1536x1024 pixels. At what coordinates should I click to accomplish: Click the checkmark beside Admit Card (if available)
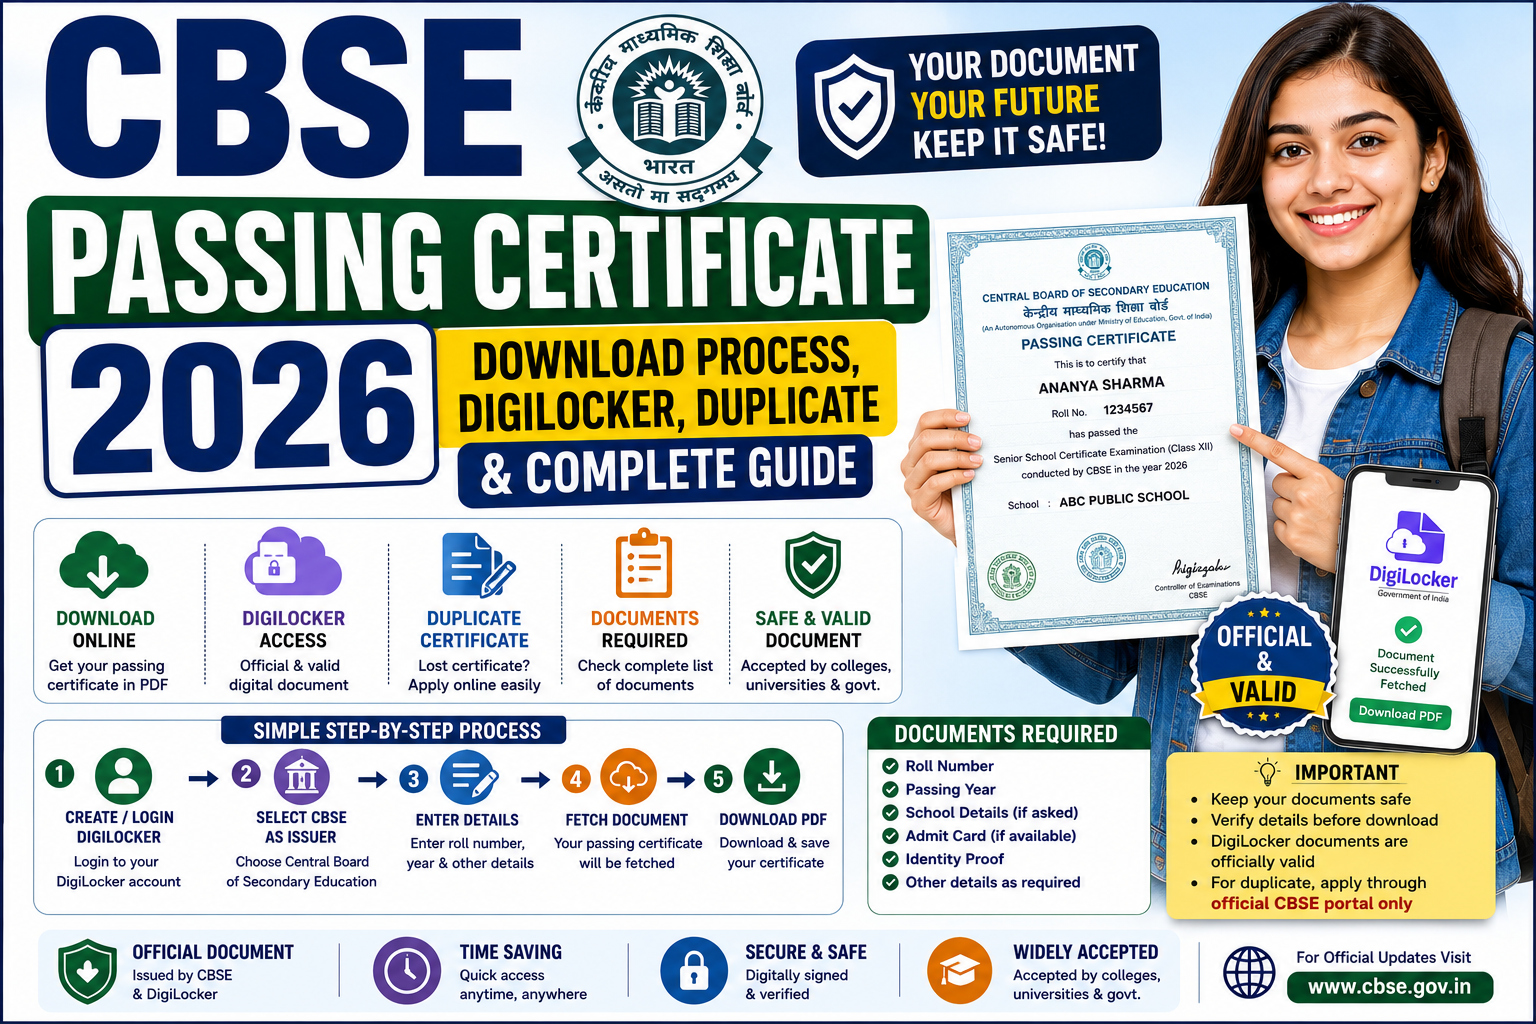[x=890, y=835]
